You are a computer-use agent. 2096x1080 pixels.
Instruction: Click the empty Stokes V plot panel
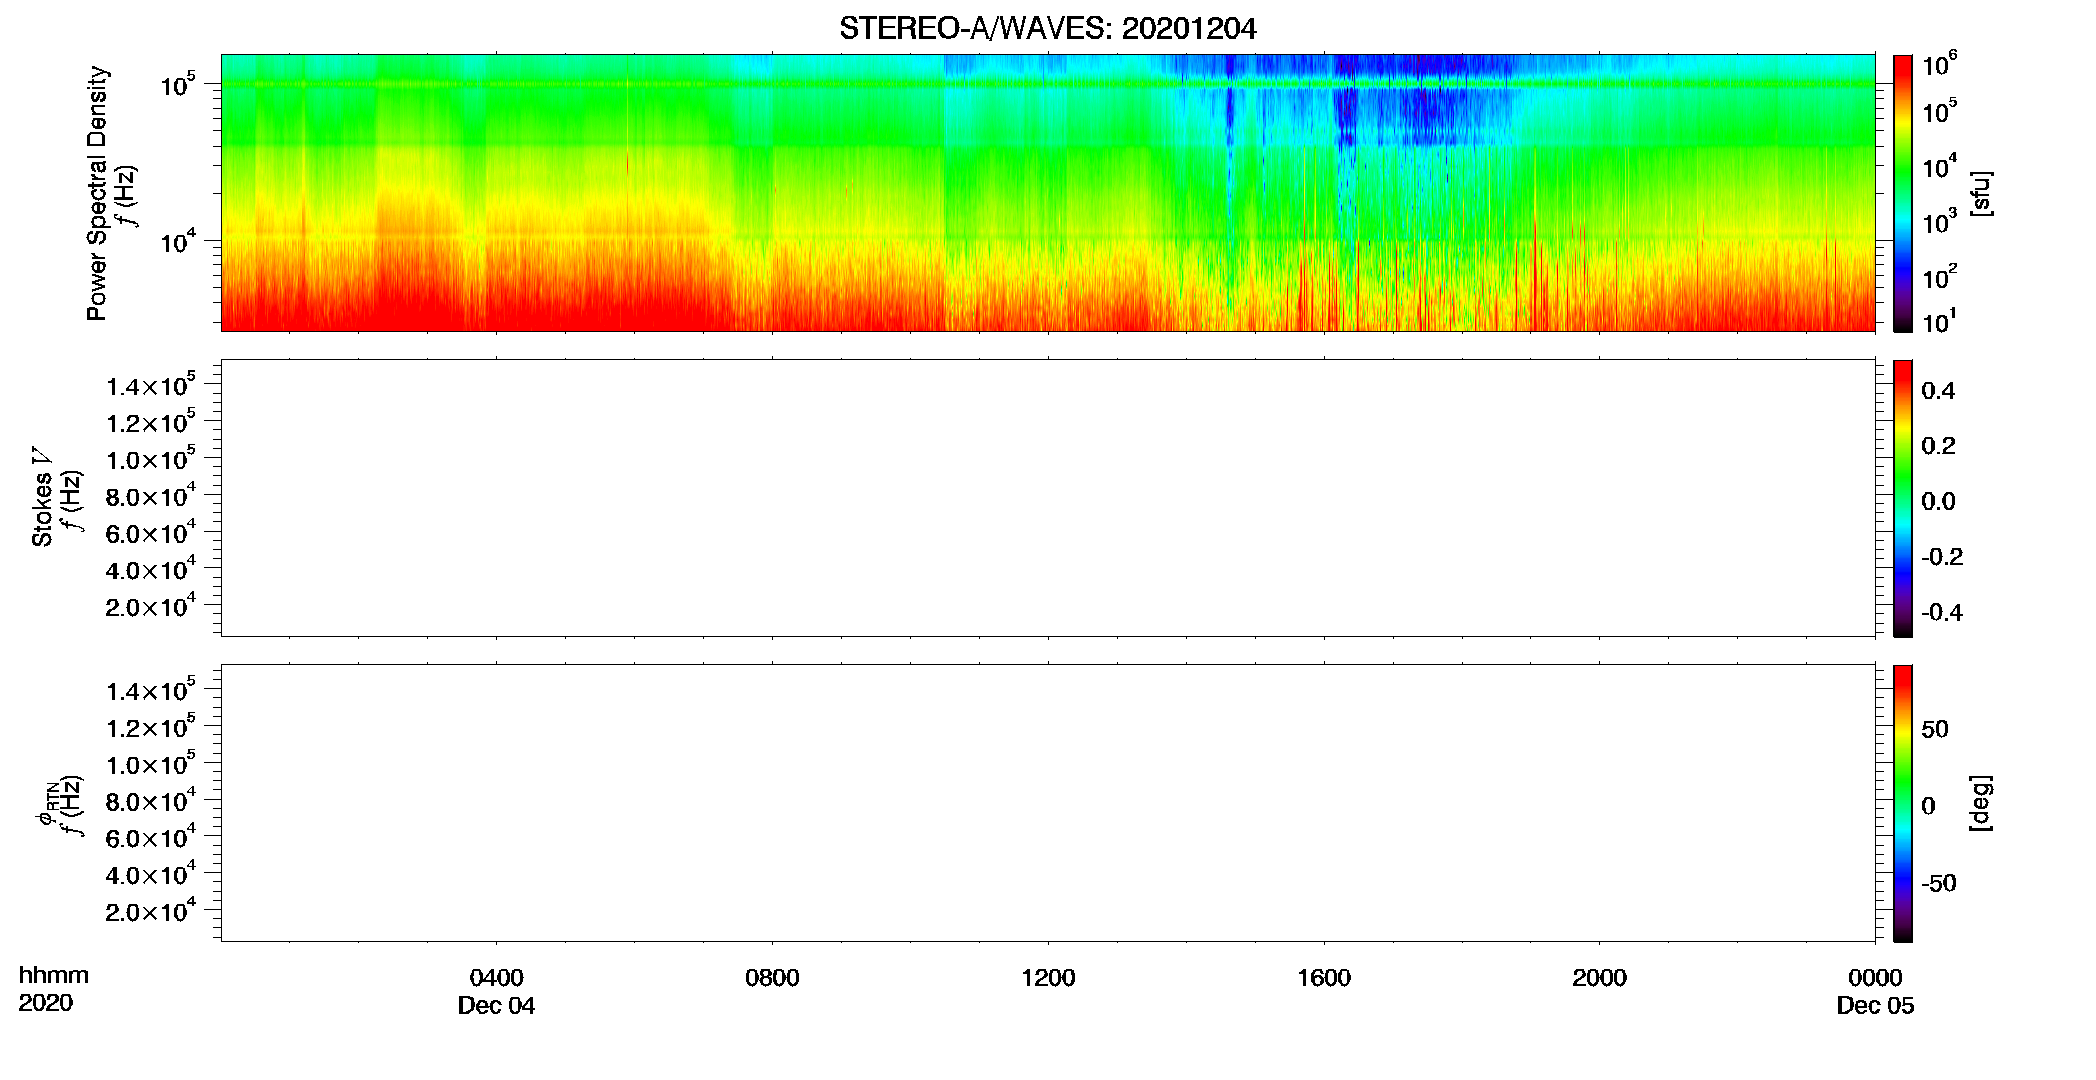click(x=1048, y=498)
